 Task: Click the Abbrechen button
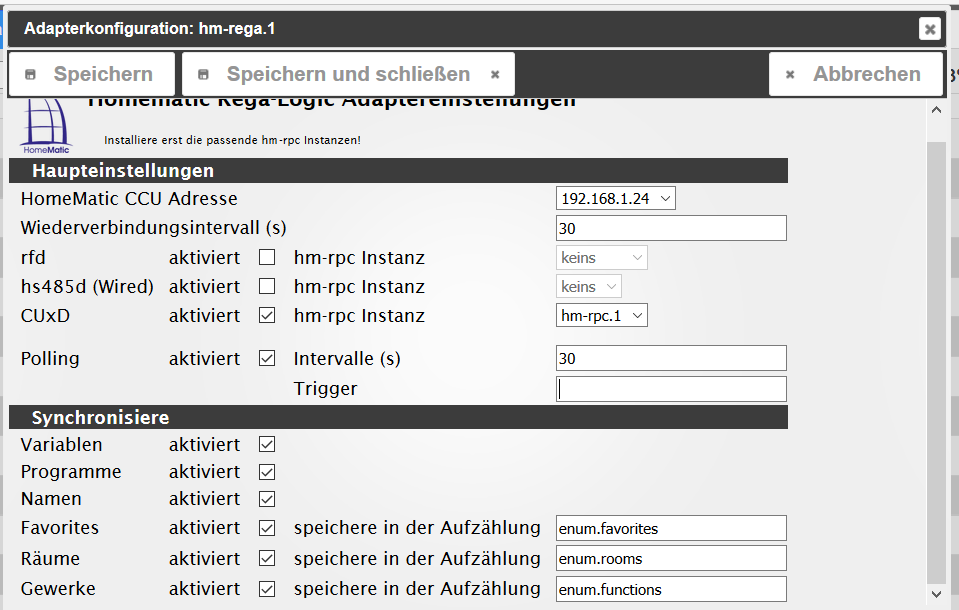856,74
